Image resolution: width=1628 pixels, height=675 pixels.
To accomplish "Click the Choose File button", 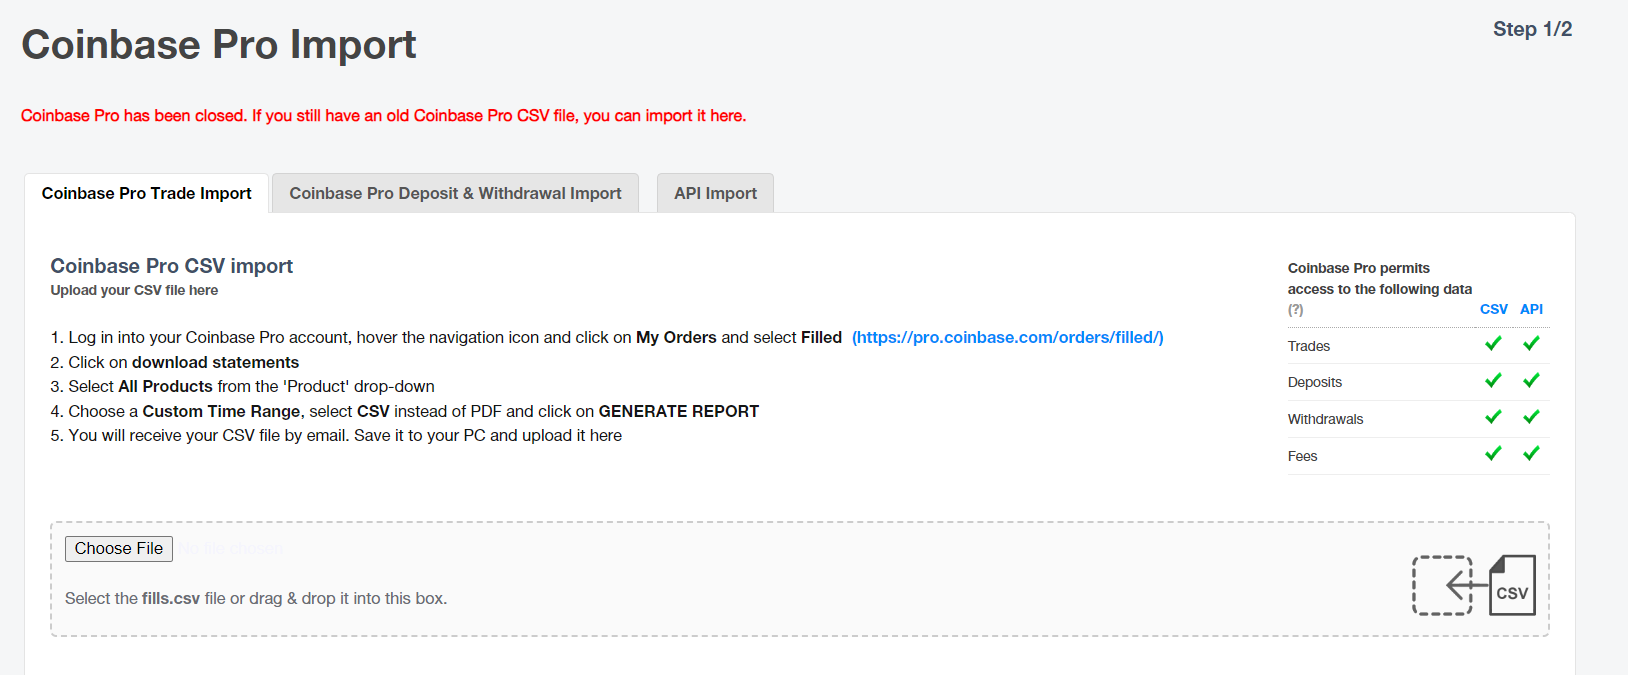I will [x=119, y=548].
